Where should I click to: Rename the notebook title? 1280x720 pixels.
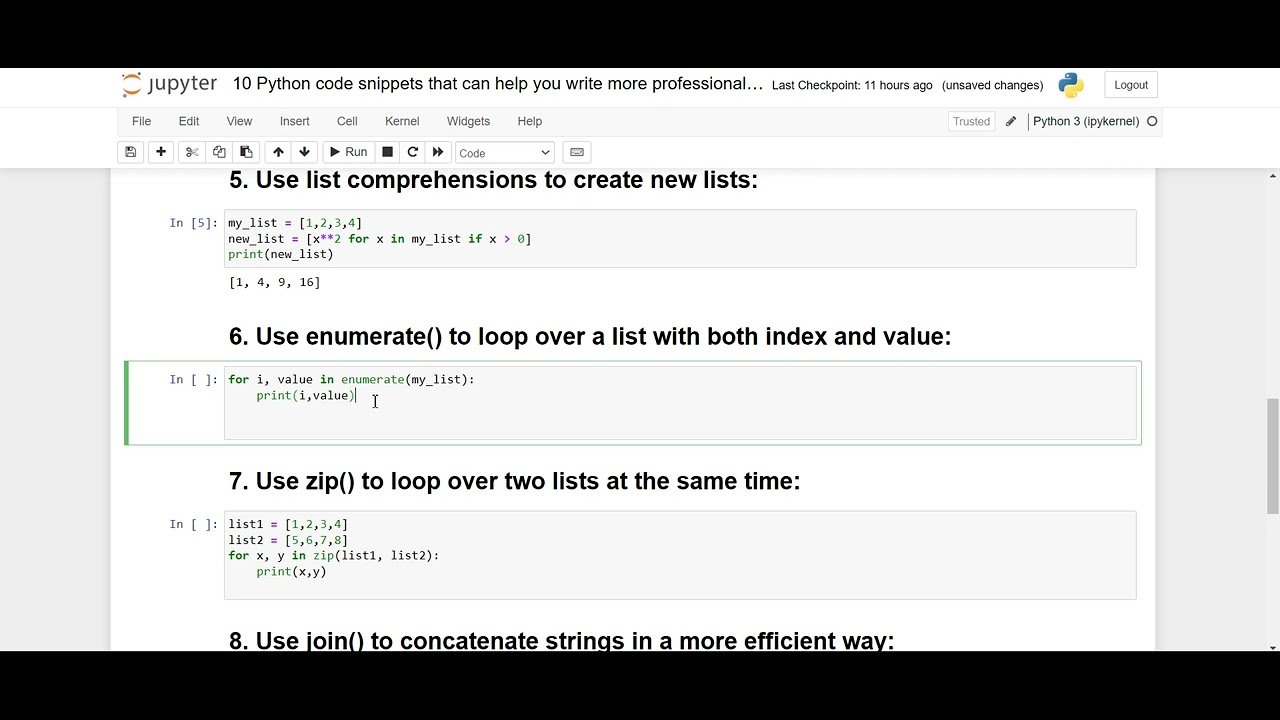[x=497, y=84]
